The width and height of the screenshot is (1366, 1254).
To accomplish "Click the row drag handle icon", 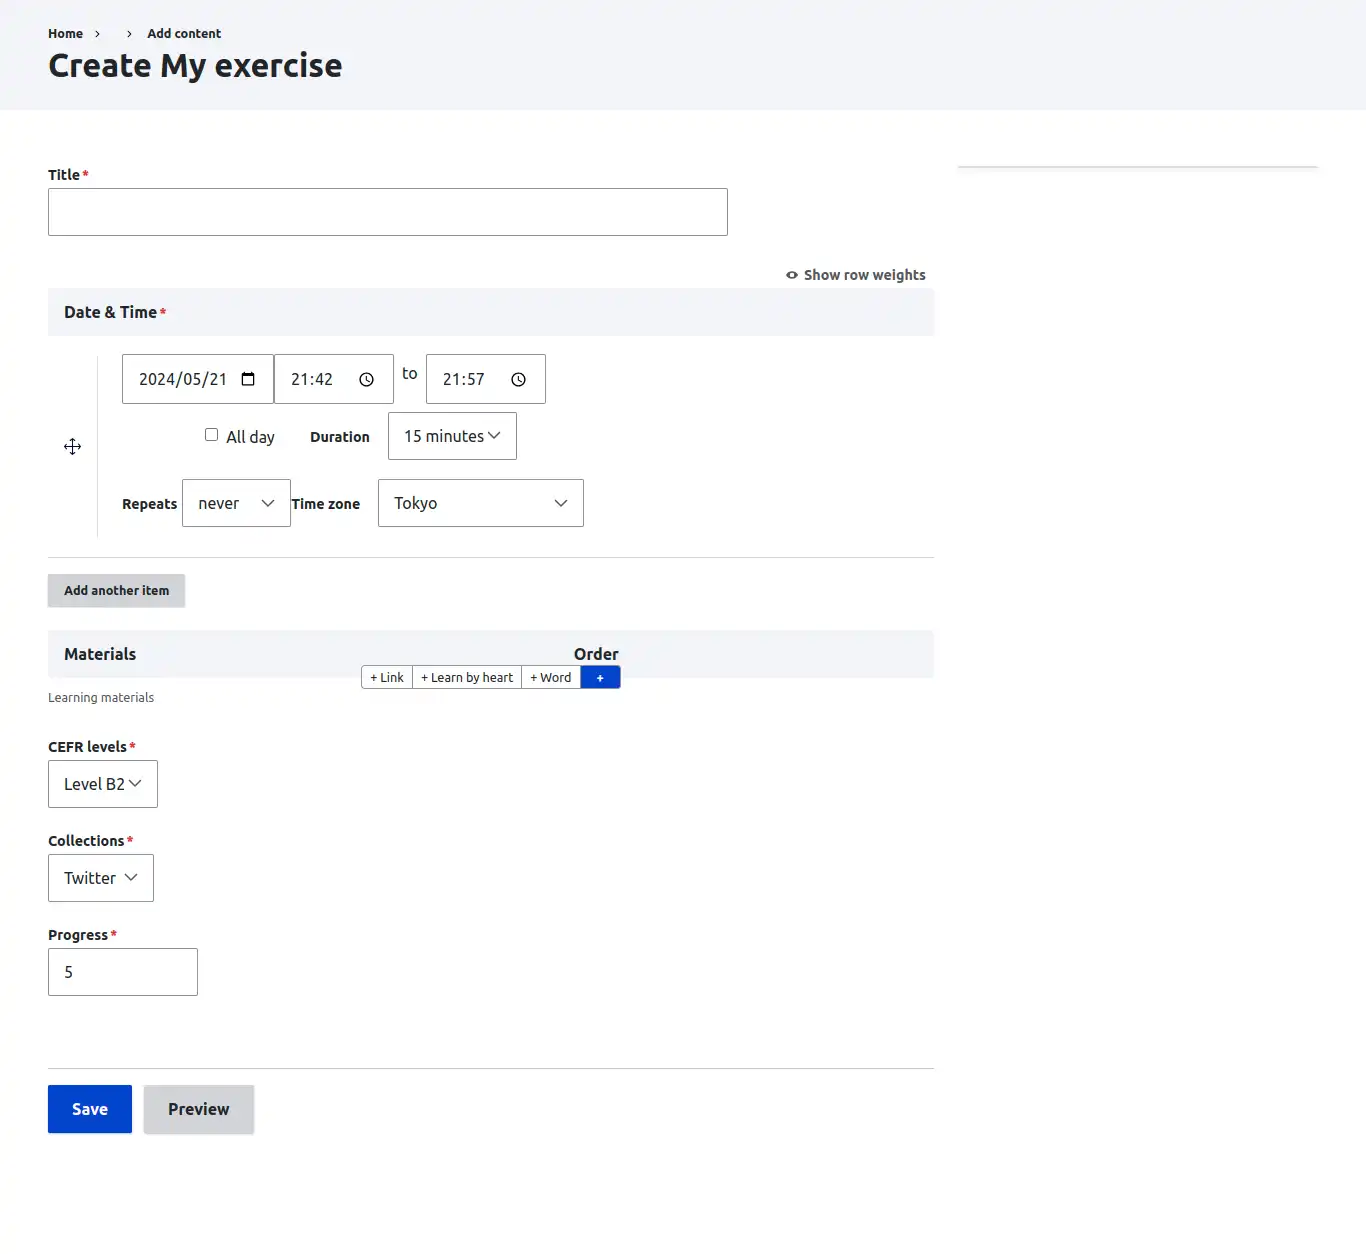I will pyautogui.click(x=73, y=447).
